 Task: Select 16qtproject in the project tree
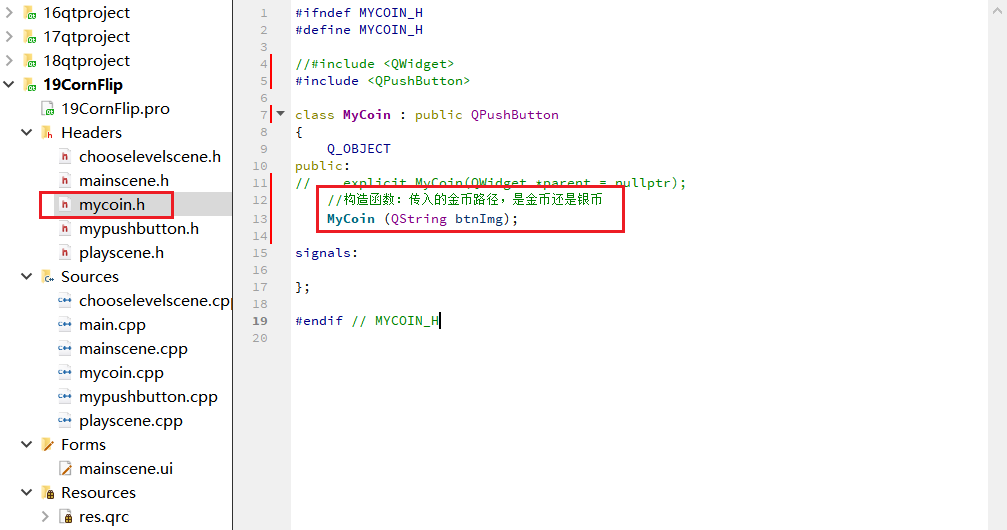(86, 13)
